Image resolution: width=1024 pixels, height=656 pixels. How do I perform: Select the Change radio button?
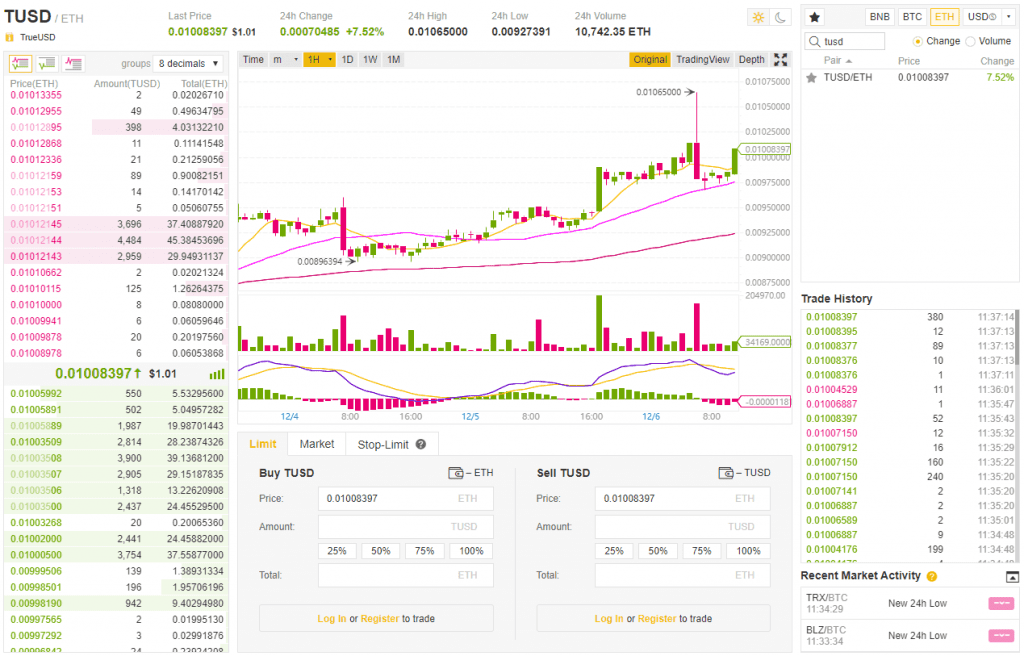(918, 41)
